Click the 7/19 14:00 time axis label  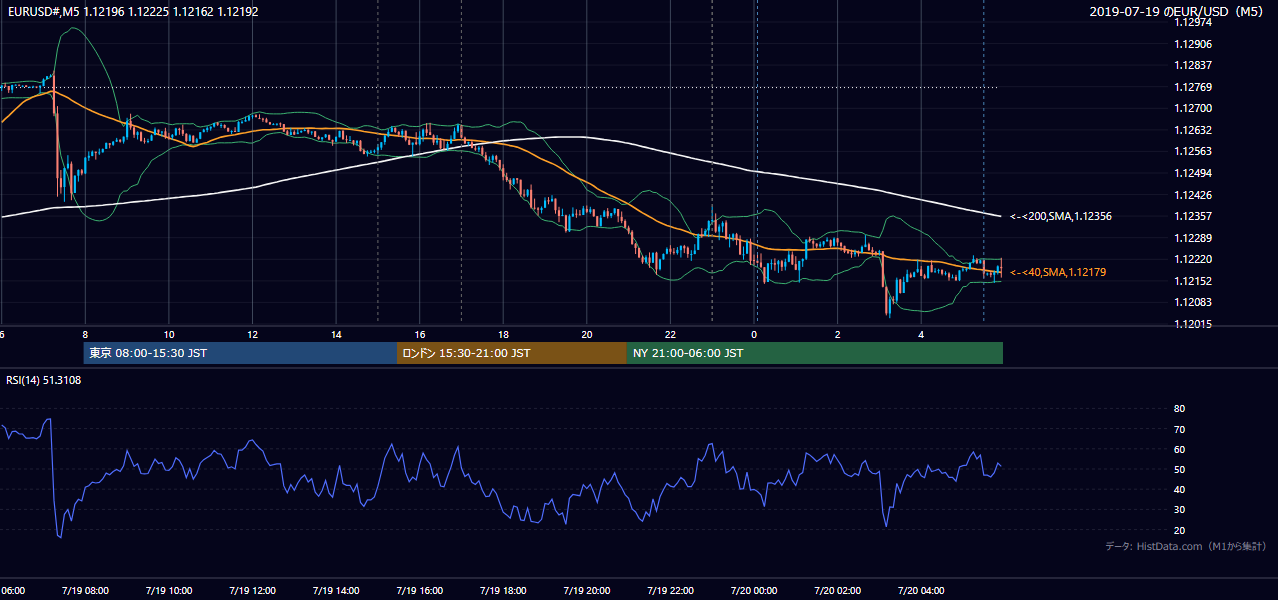[x=336, y=591]
